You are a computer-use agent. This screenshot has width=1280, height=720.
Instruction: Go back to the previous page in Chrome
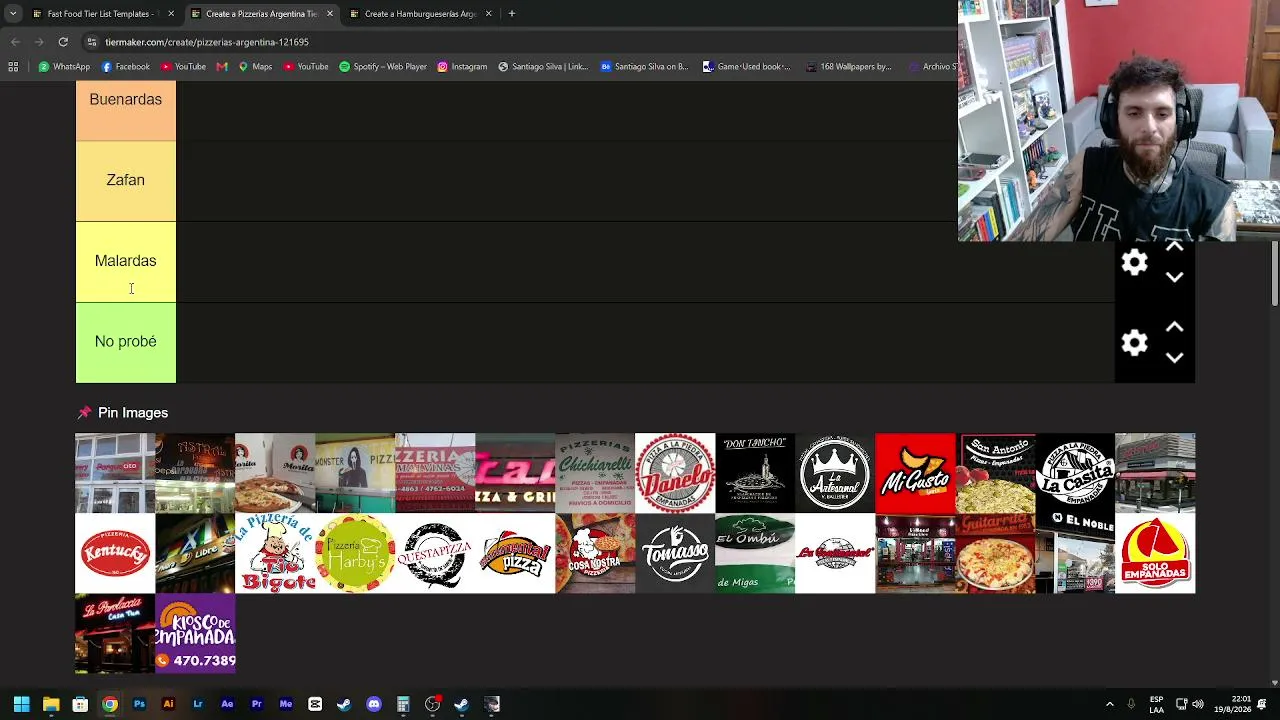click(x=15, y=42)
